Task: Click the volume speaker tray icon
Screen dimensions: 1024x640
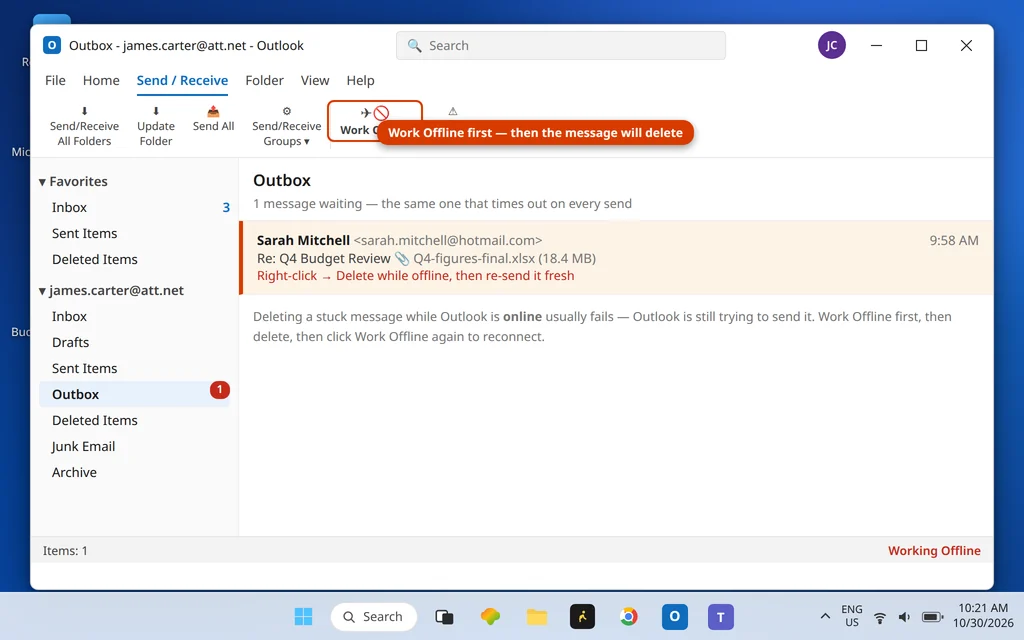Action: tap(904, 617)
